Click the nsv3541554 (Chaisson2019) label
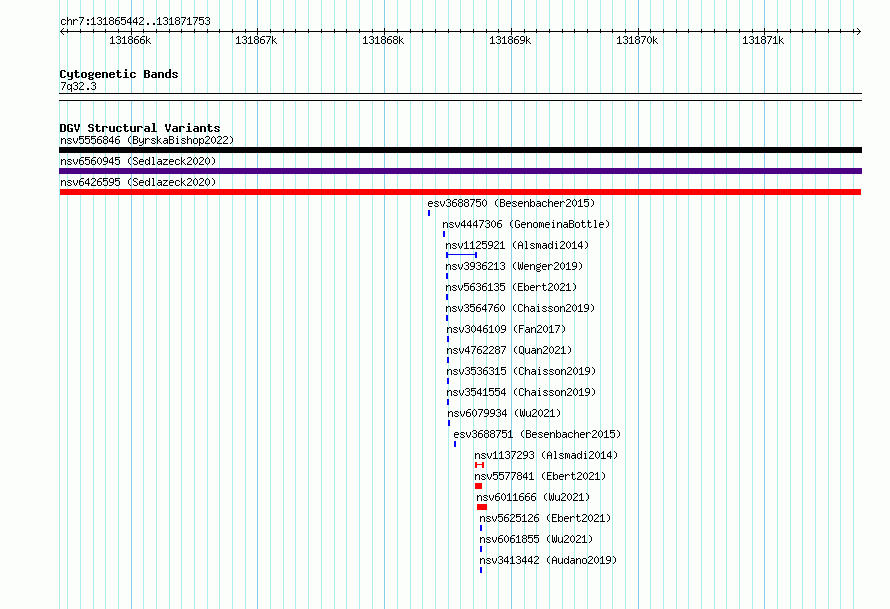 coord(521,392)
